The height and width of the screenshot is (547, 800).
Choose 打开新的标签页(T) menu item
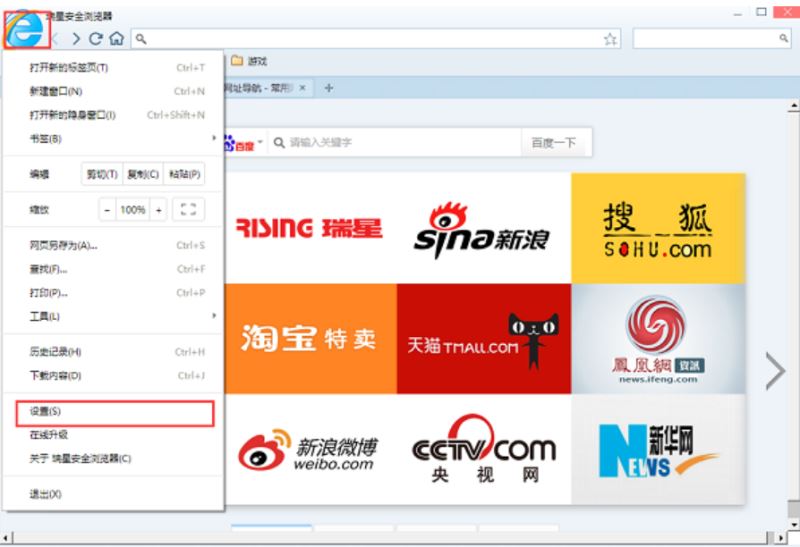pyautogui.click(x=113, y=67)
